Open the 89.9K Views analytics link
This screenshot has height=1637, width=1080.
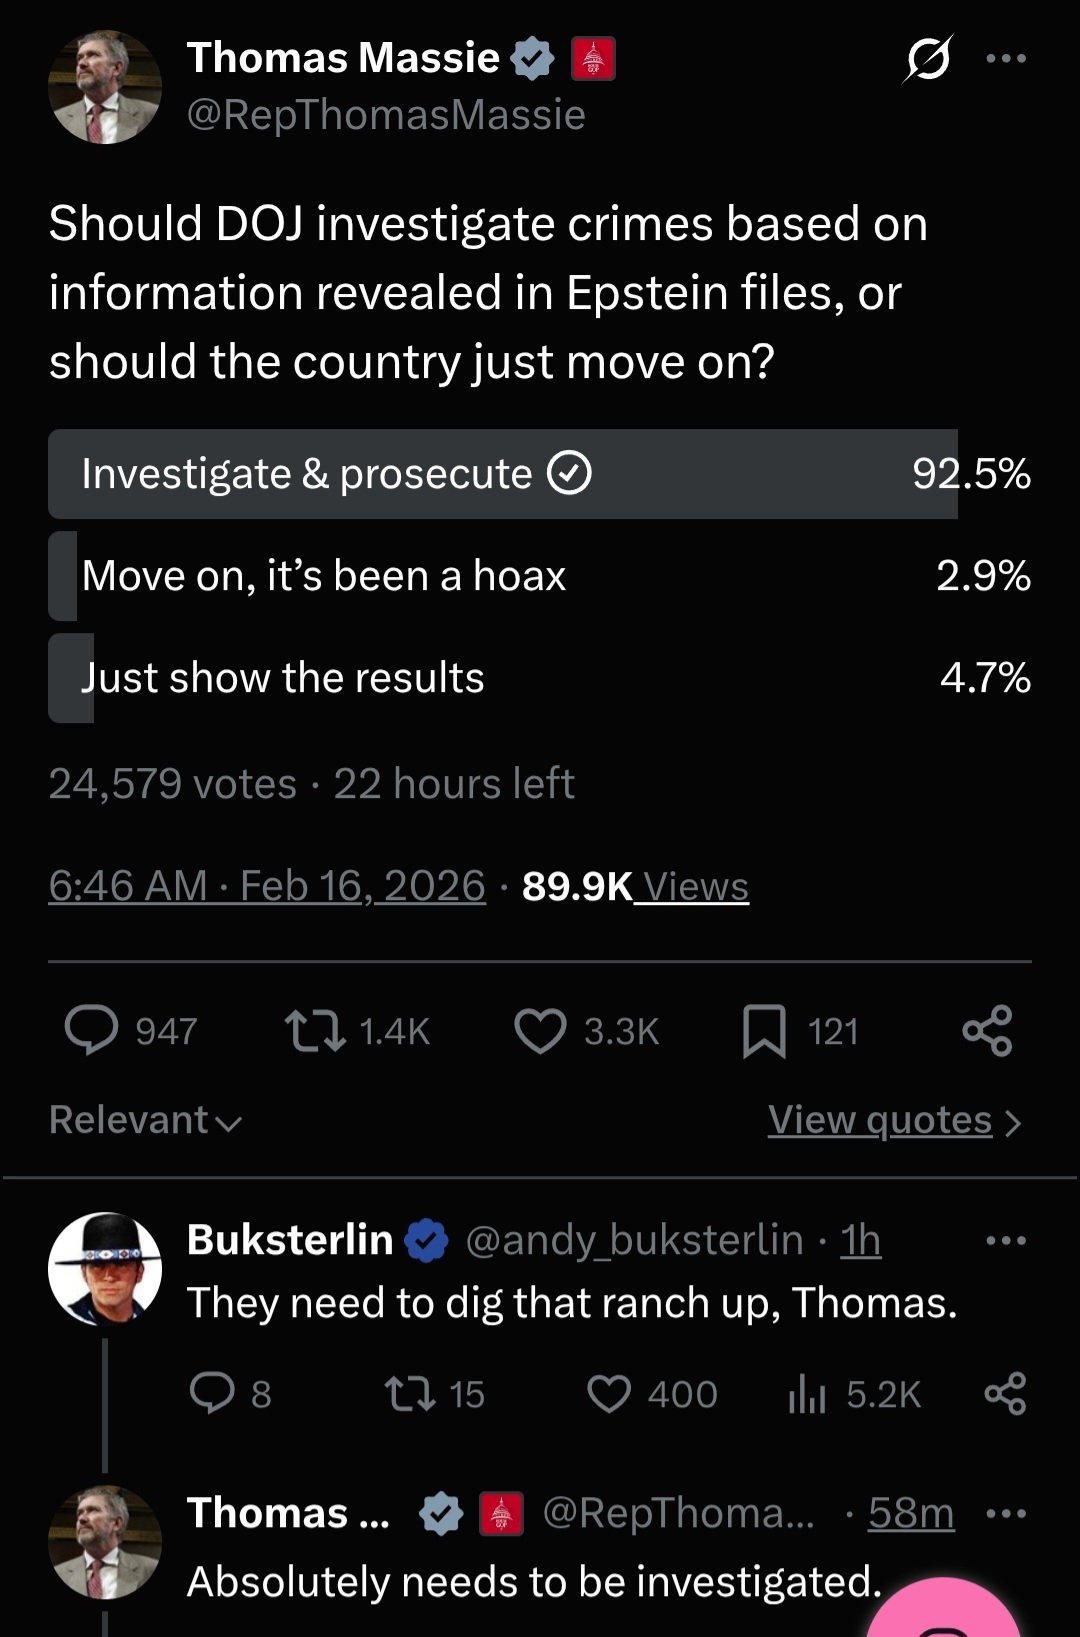tap(636, 886)
